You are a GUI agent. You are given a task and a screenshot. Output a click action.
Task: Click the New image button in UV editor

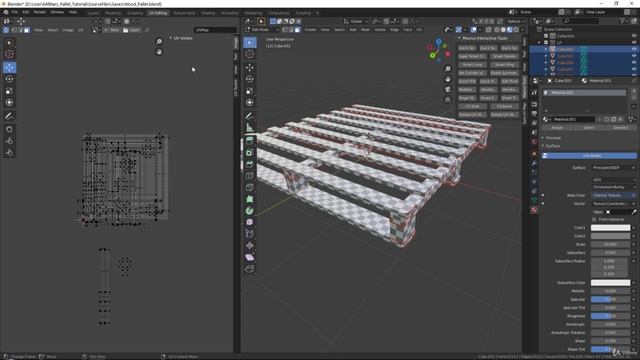pos(112,30)
